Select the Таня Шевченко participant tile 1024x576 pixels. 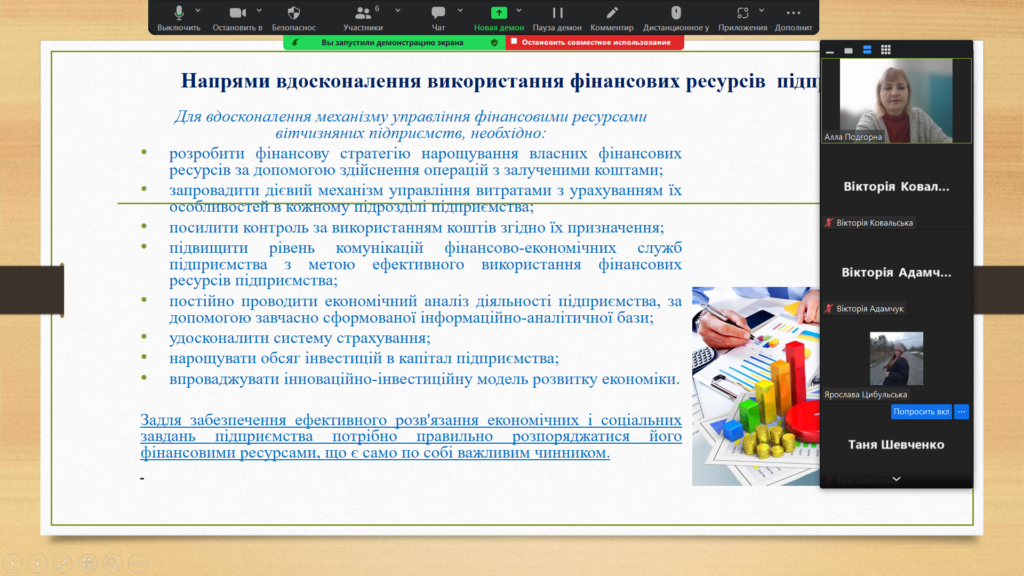click(x=896, y=445)
